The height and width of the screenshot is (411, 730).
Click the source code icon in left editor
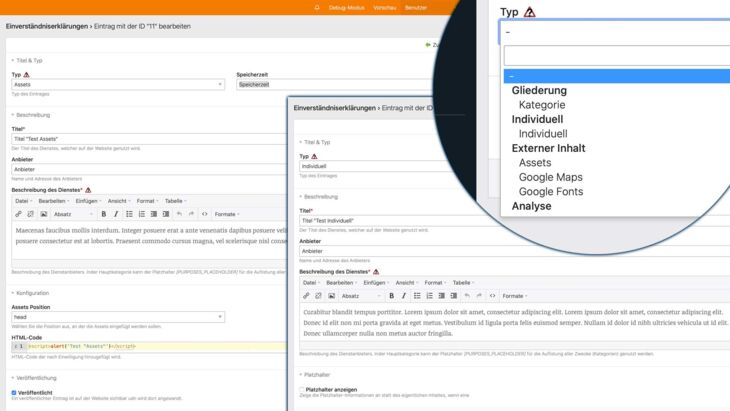pyautogui.click(x=204, y=214)
